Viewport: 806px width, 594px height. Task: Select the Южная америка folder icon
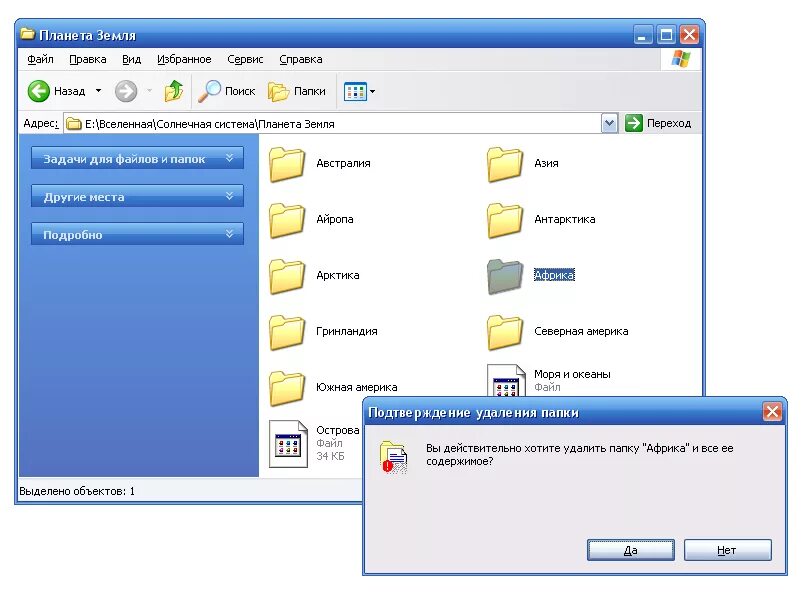pos(287,388)
